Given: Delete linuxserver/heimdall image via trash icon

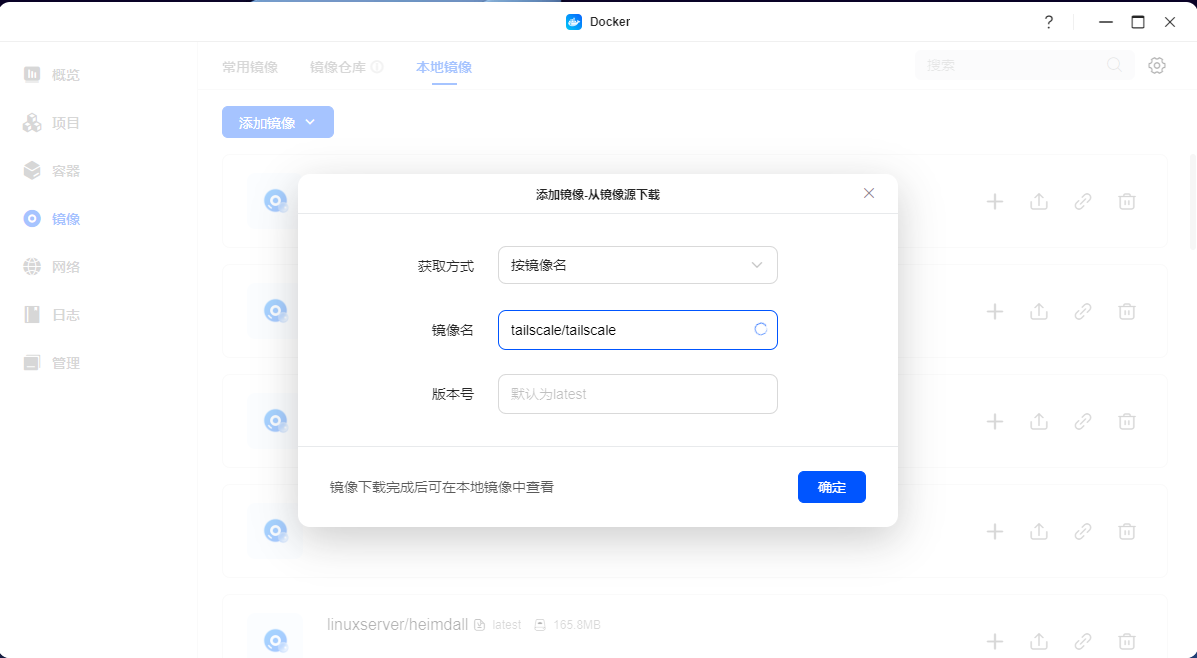Looking at the screenshot, I should click(1127, 641).
